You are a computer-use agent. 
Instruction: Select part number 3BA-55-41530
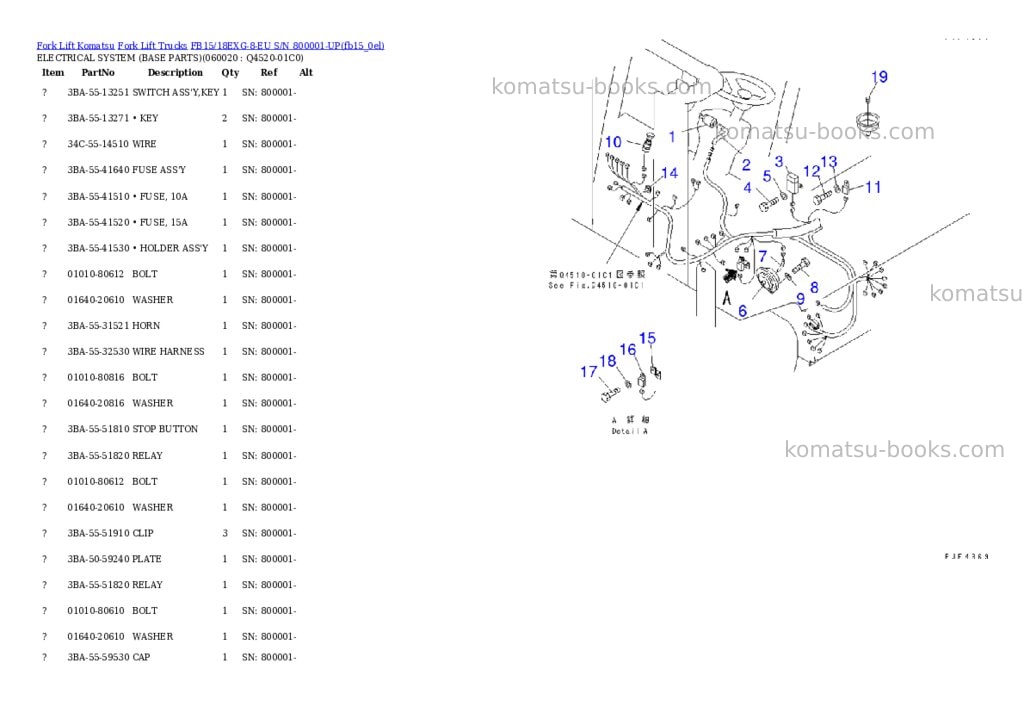[x=98, y=248]
